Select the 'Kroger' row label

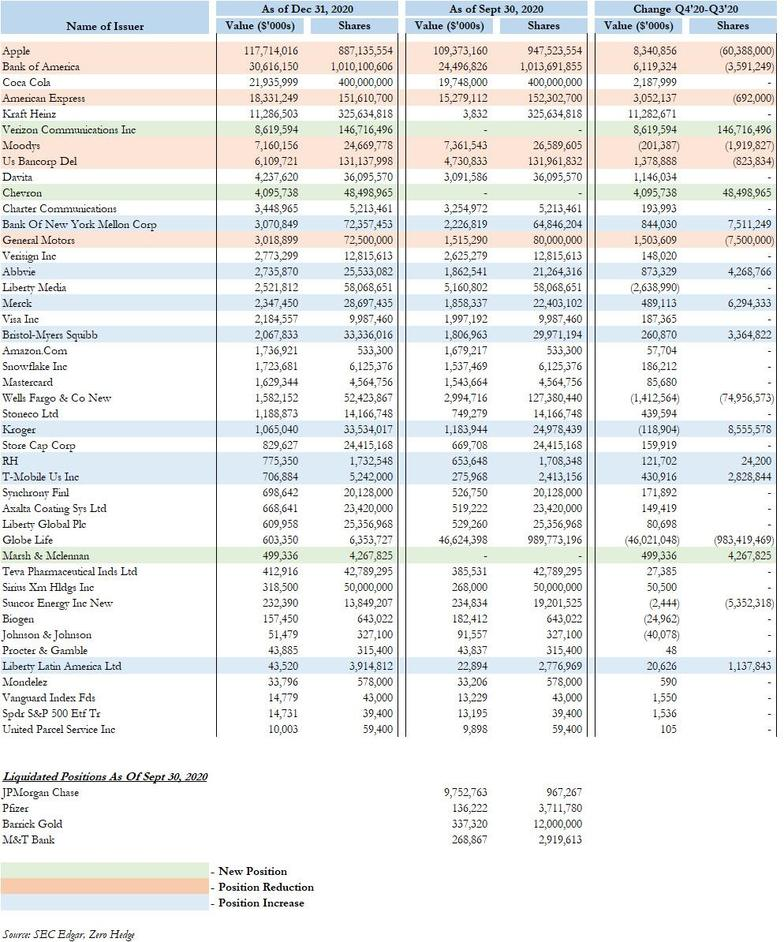(19, 430)
